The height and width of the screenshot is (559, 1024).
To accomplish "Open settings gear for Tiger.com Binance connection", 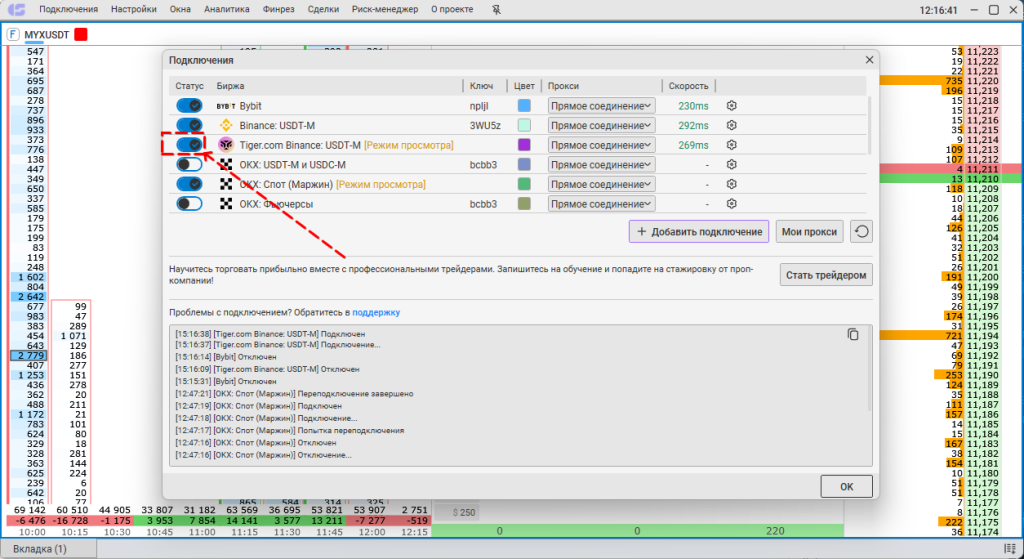I will point(731,145).
